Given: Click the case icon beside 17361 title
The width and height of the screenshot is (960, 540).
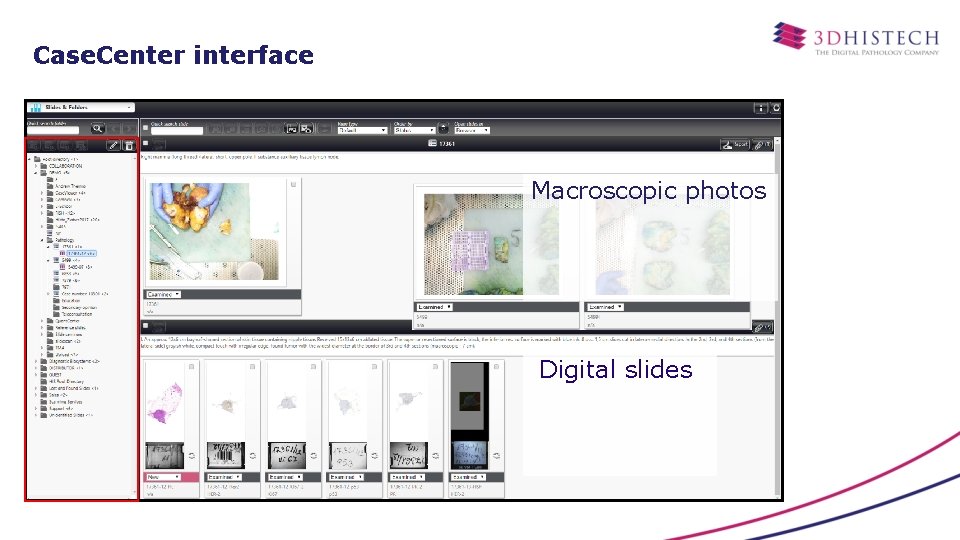Looking at the screenshot, I should click(x=432, y=143).
